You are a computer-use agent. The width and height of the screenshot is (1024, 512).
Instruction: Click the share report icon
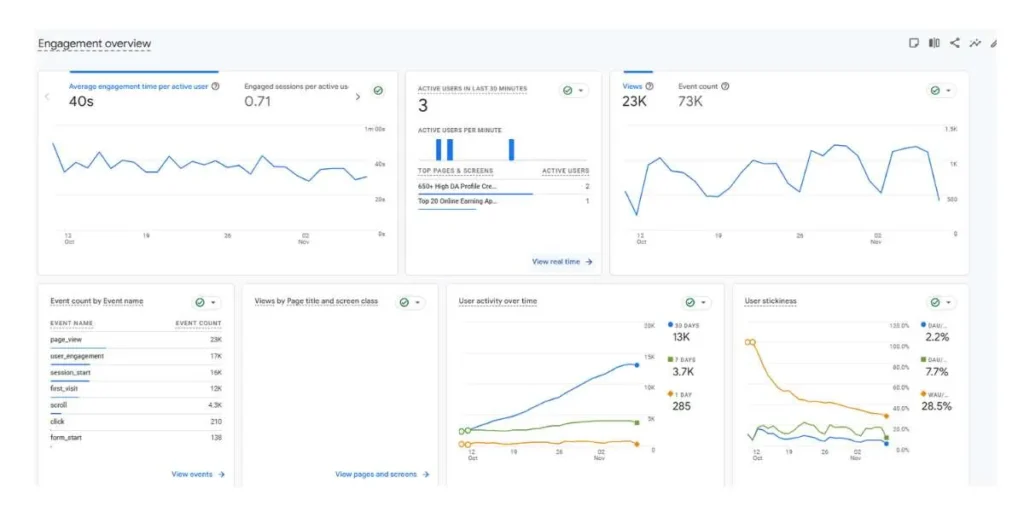tap(955, 43)
